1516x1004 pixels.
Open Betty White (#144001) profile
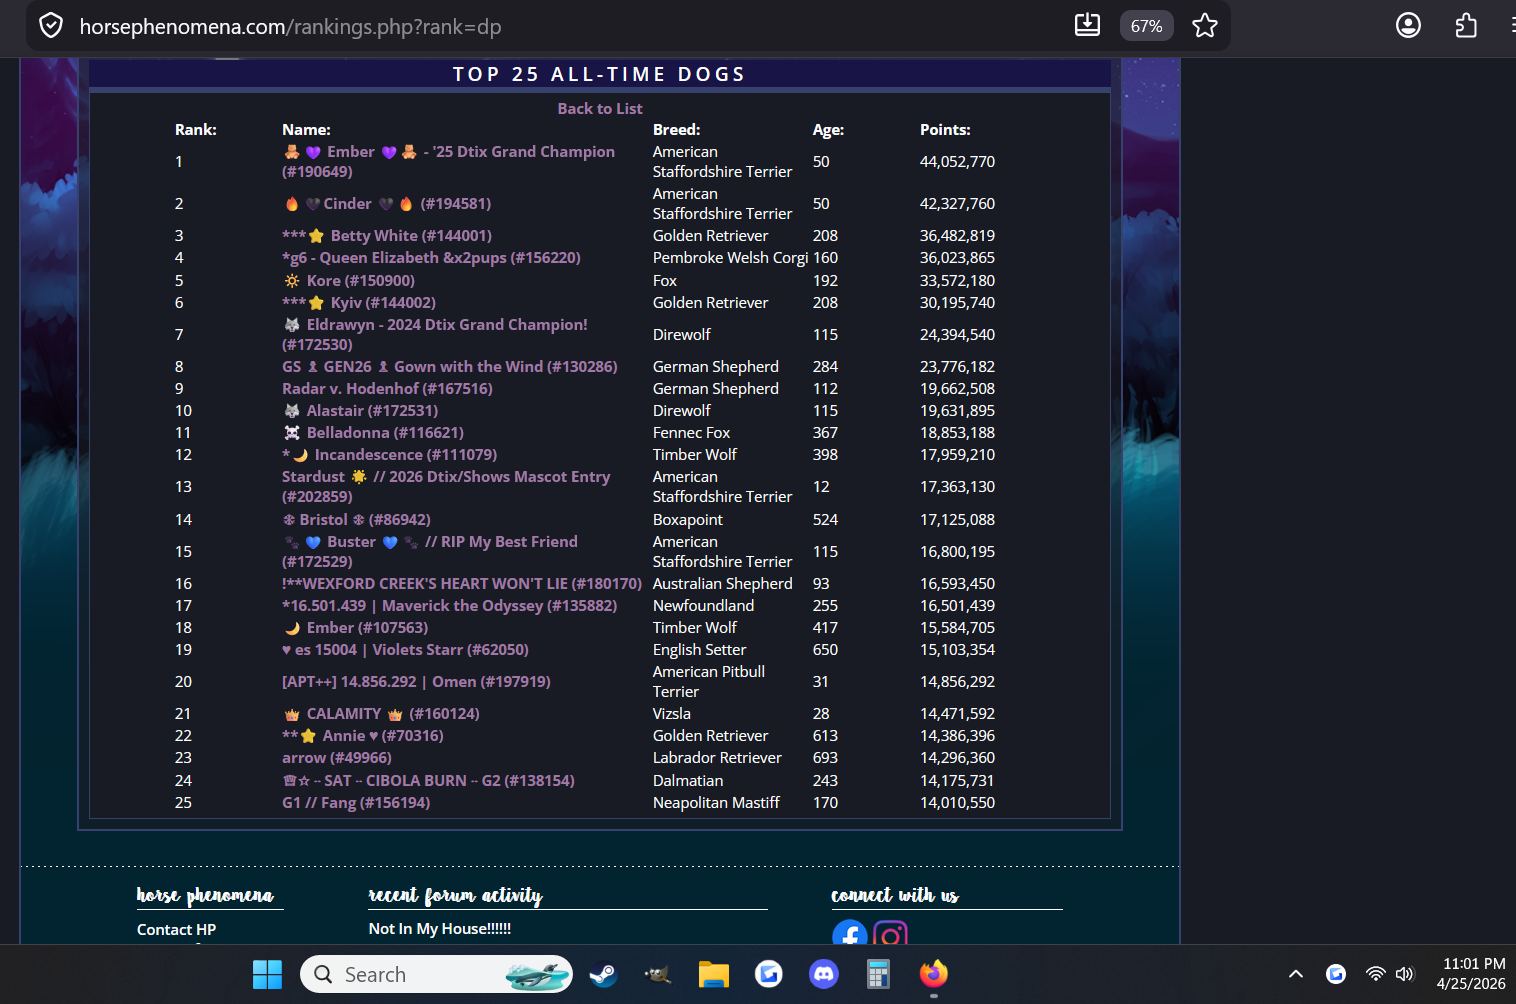point(387,236)
